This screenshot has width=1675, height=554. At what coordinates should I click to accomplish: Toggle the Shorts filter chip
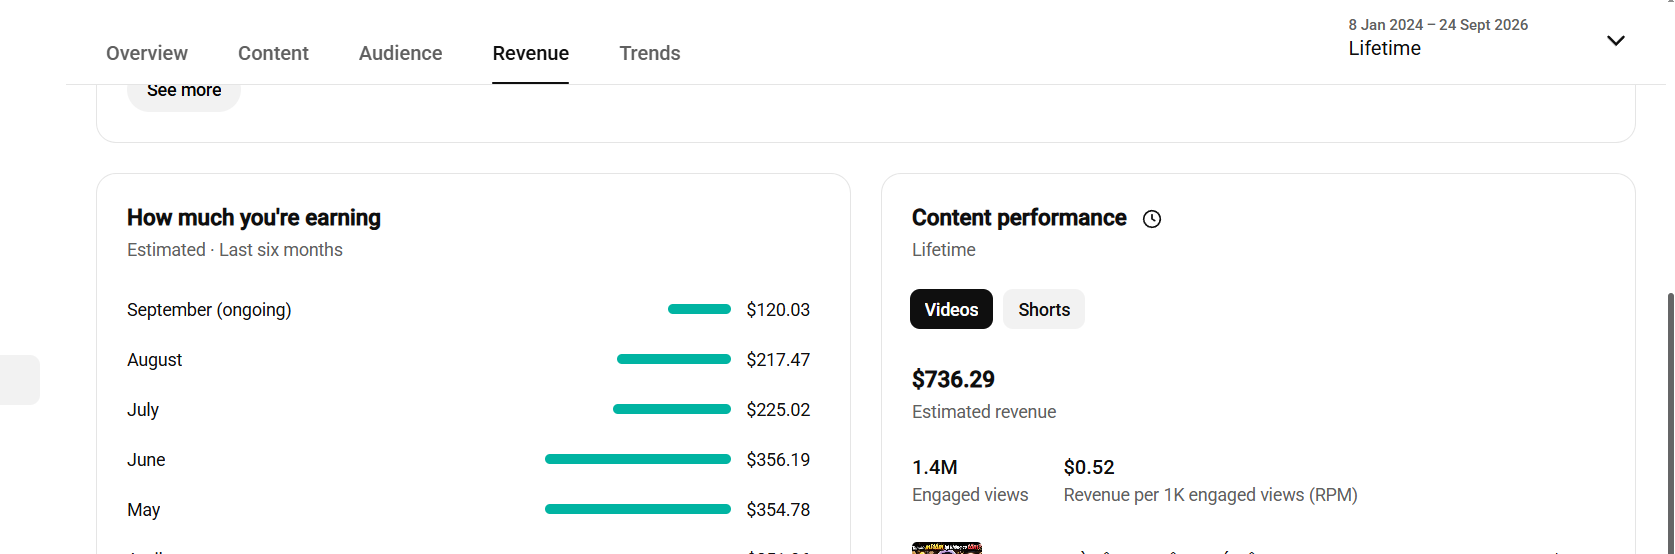coord(1044,309)
